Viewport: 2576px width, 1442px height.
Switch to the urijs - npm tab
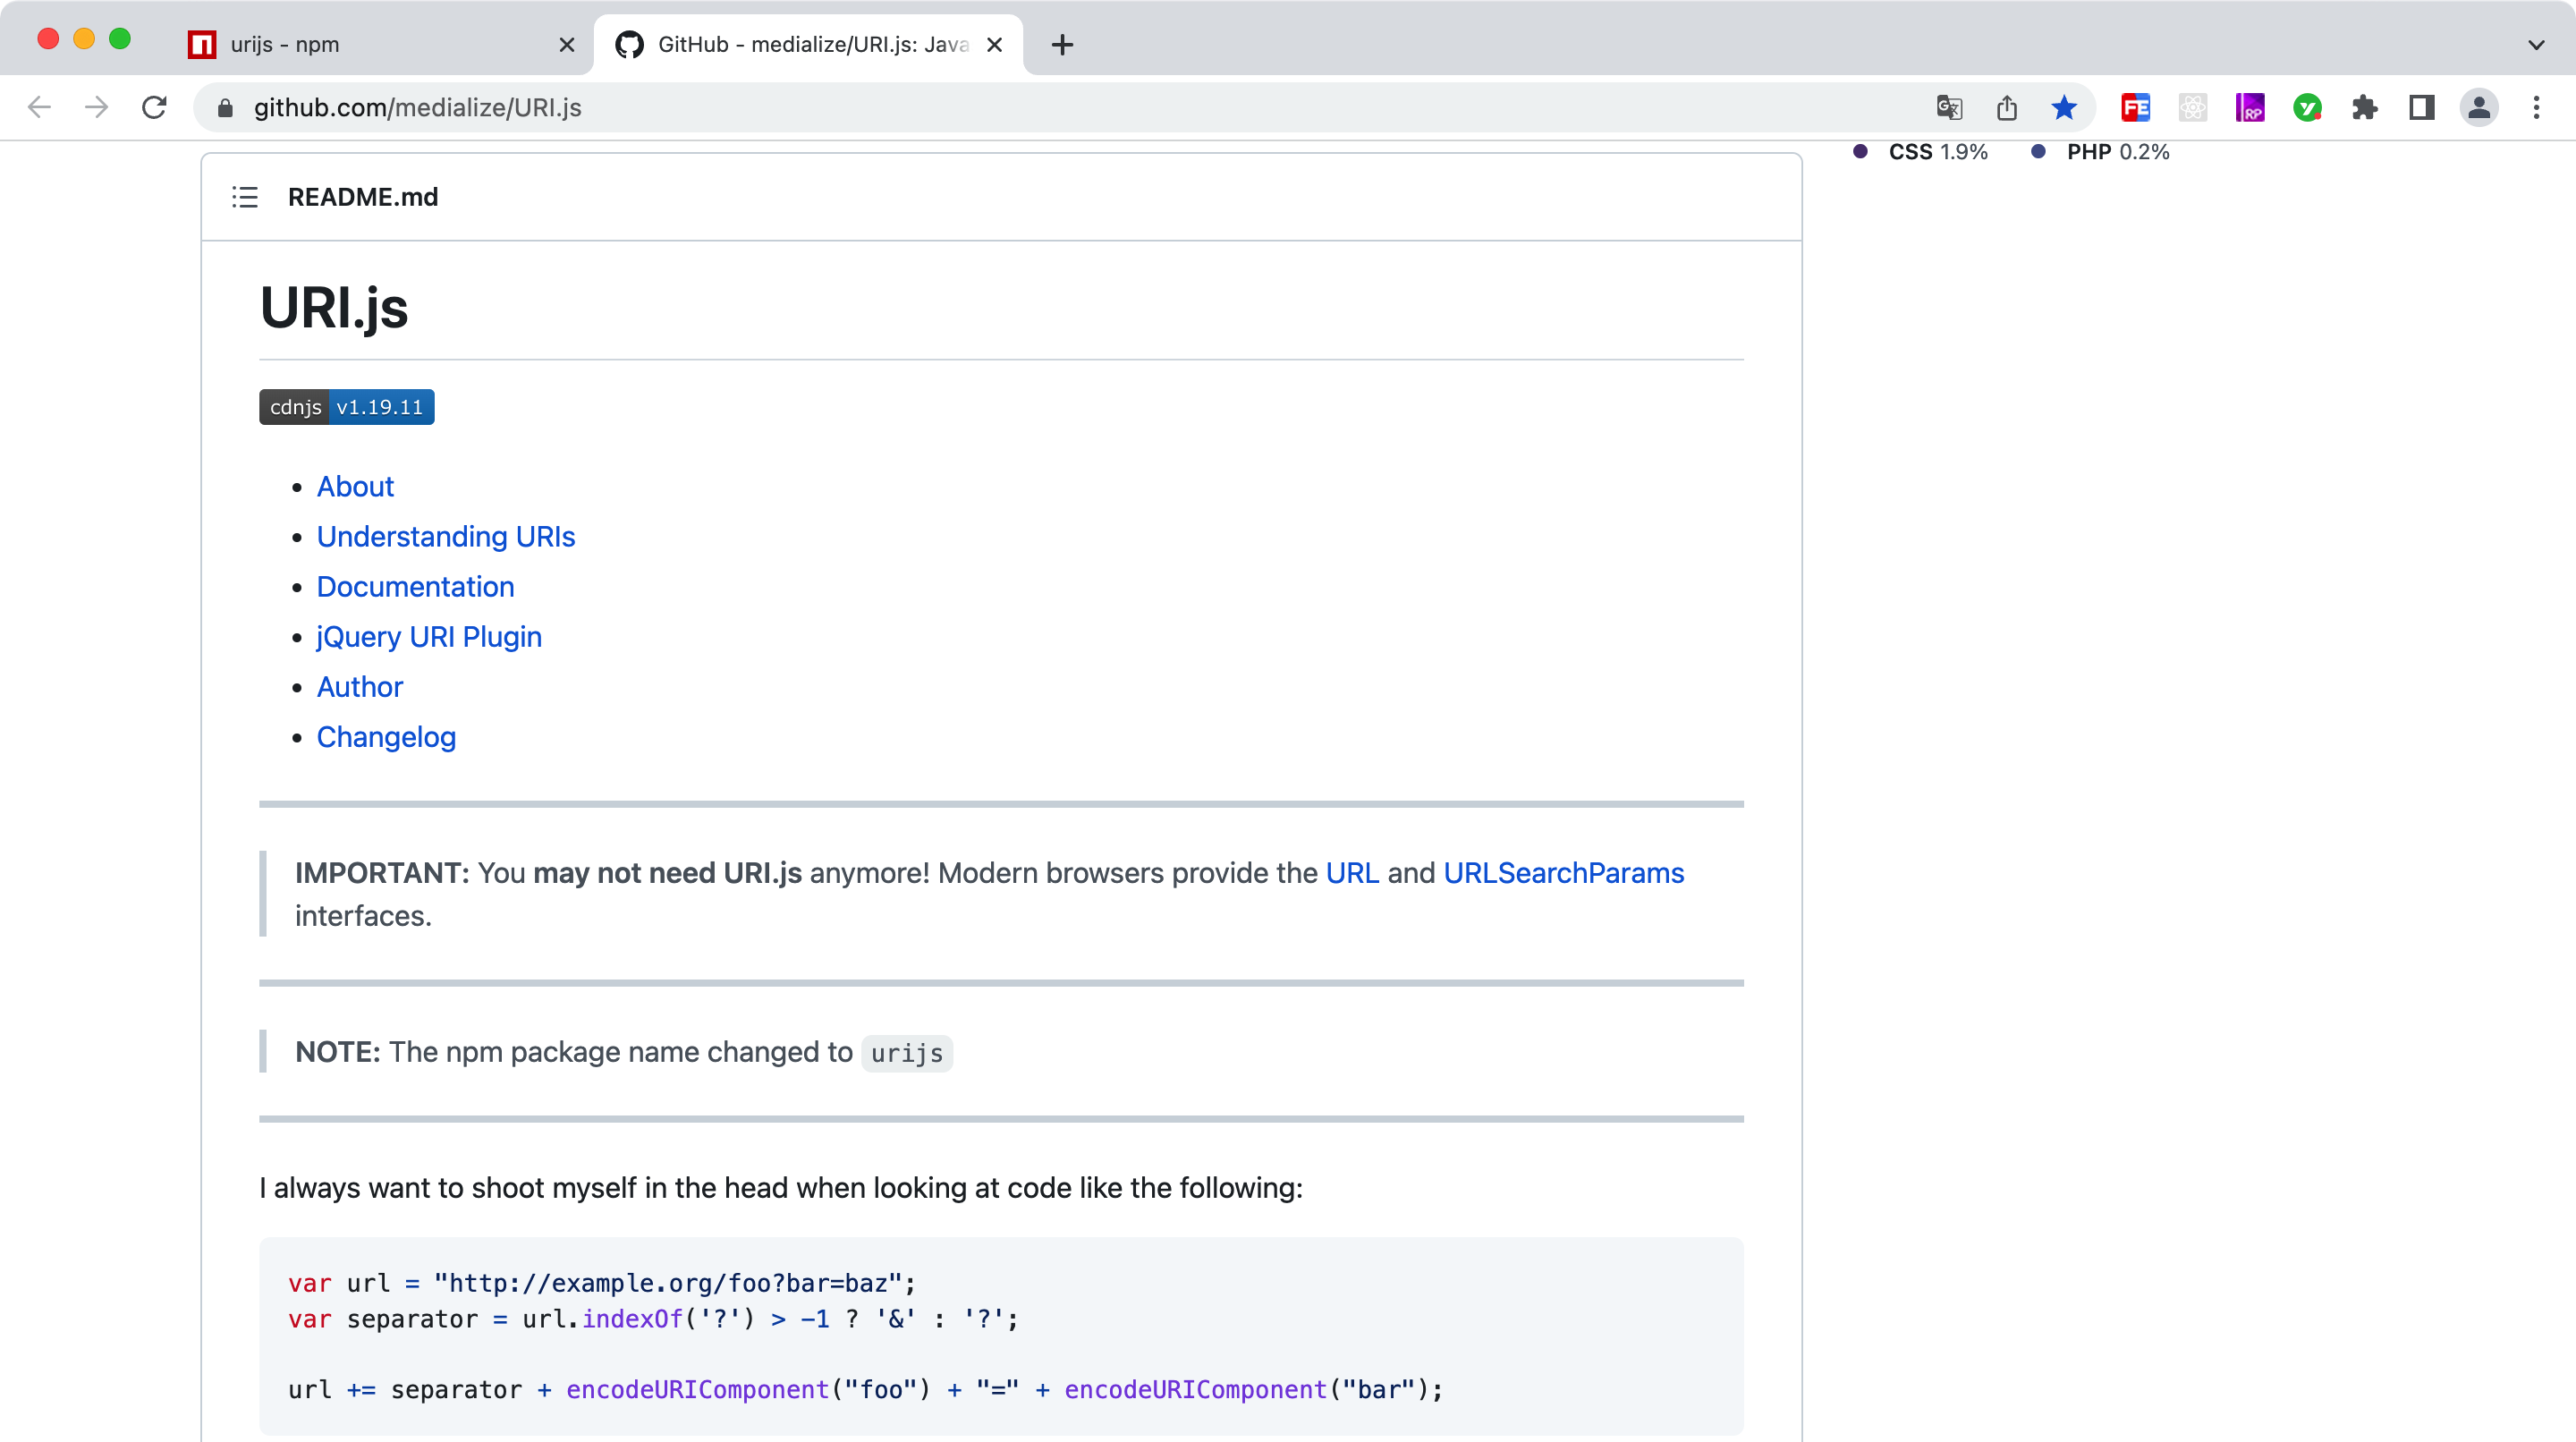click(370, 45)
